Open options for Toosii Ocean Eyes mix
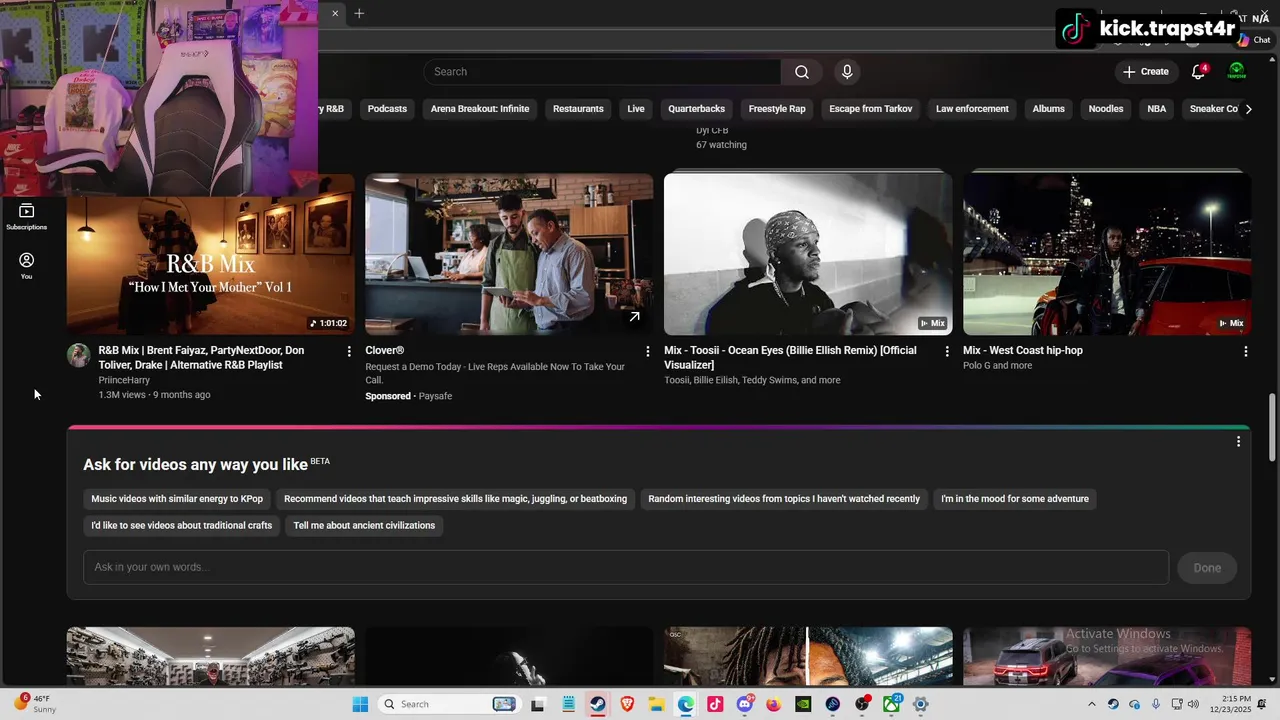This screenshot has height=720, width=1280. coord(947,351)
